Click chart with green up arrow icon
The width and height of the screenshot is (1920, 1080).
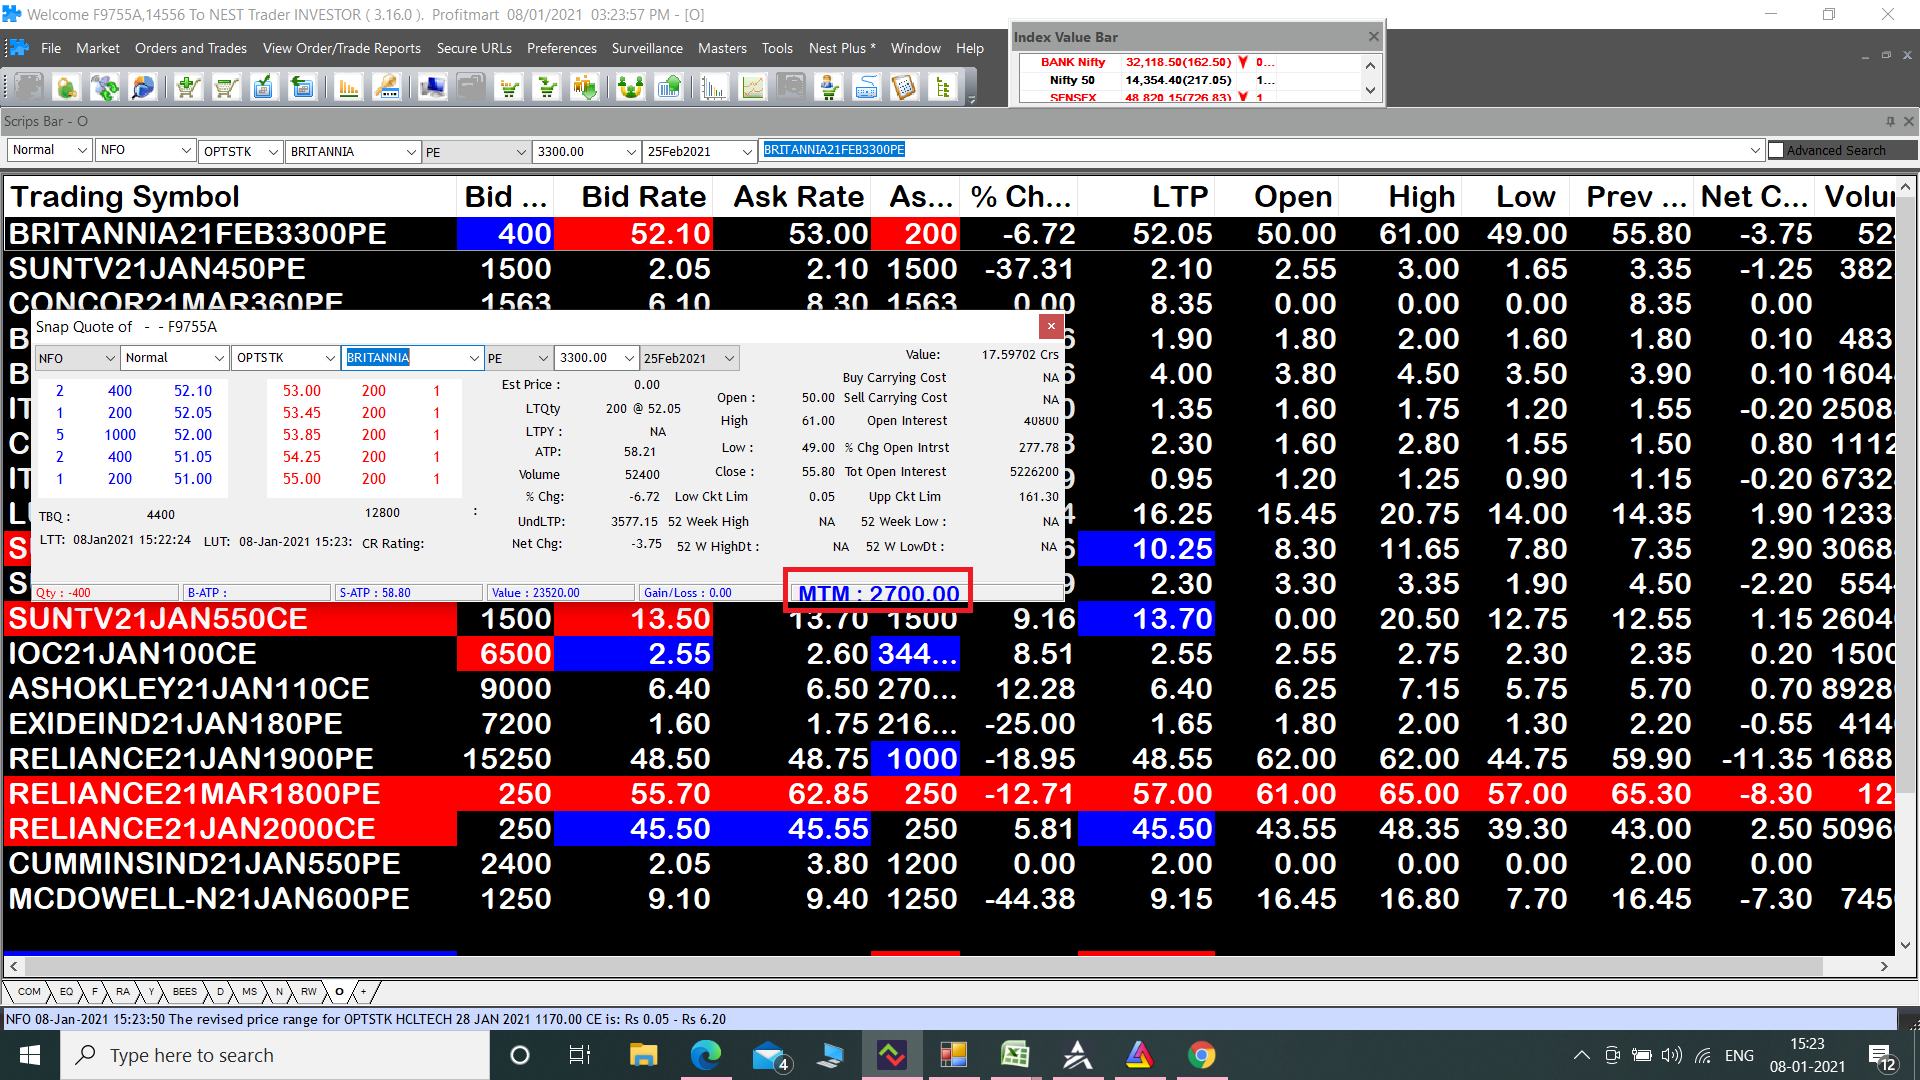(669, 88)
